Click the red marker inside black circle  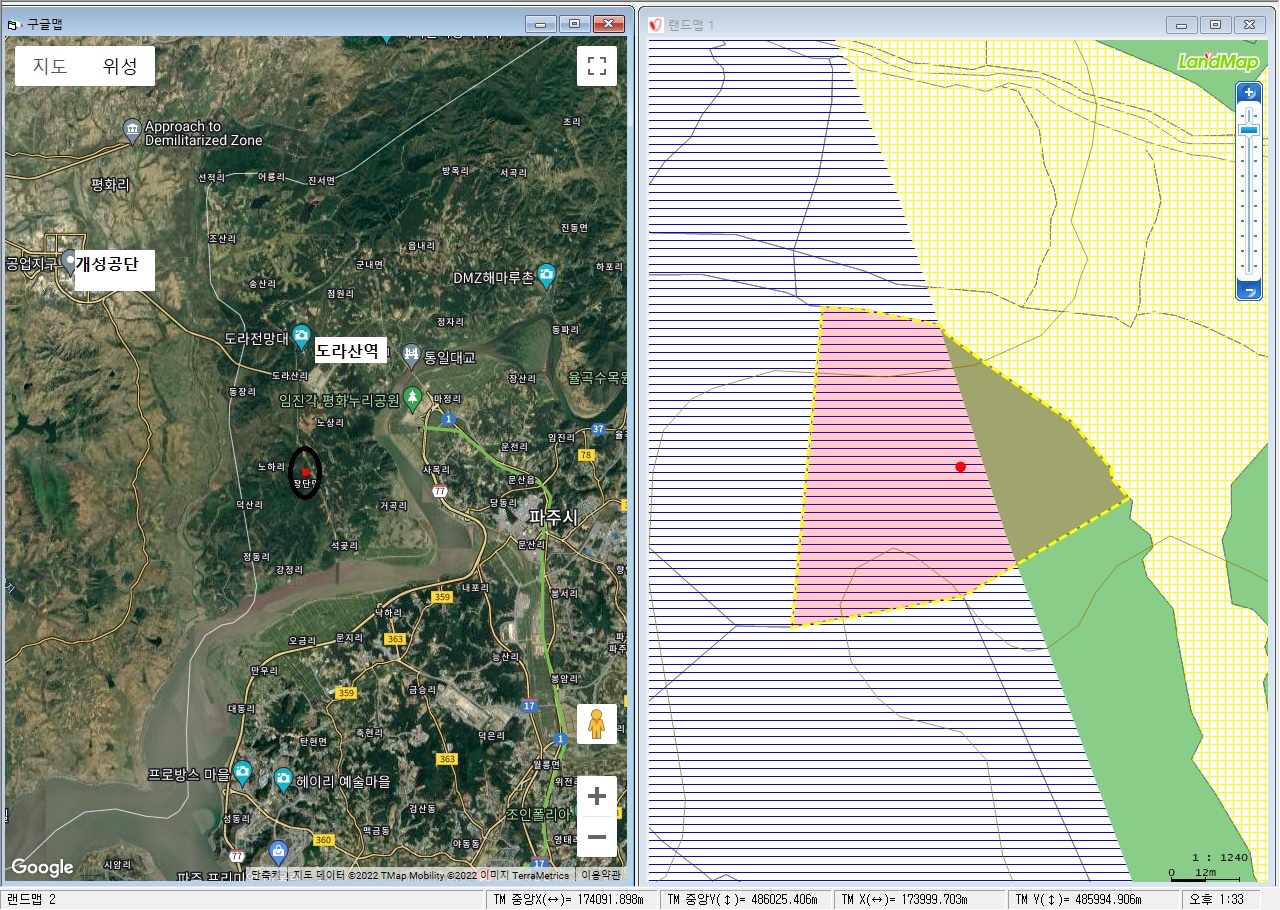(x=305, y=472)
